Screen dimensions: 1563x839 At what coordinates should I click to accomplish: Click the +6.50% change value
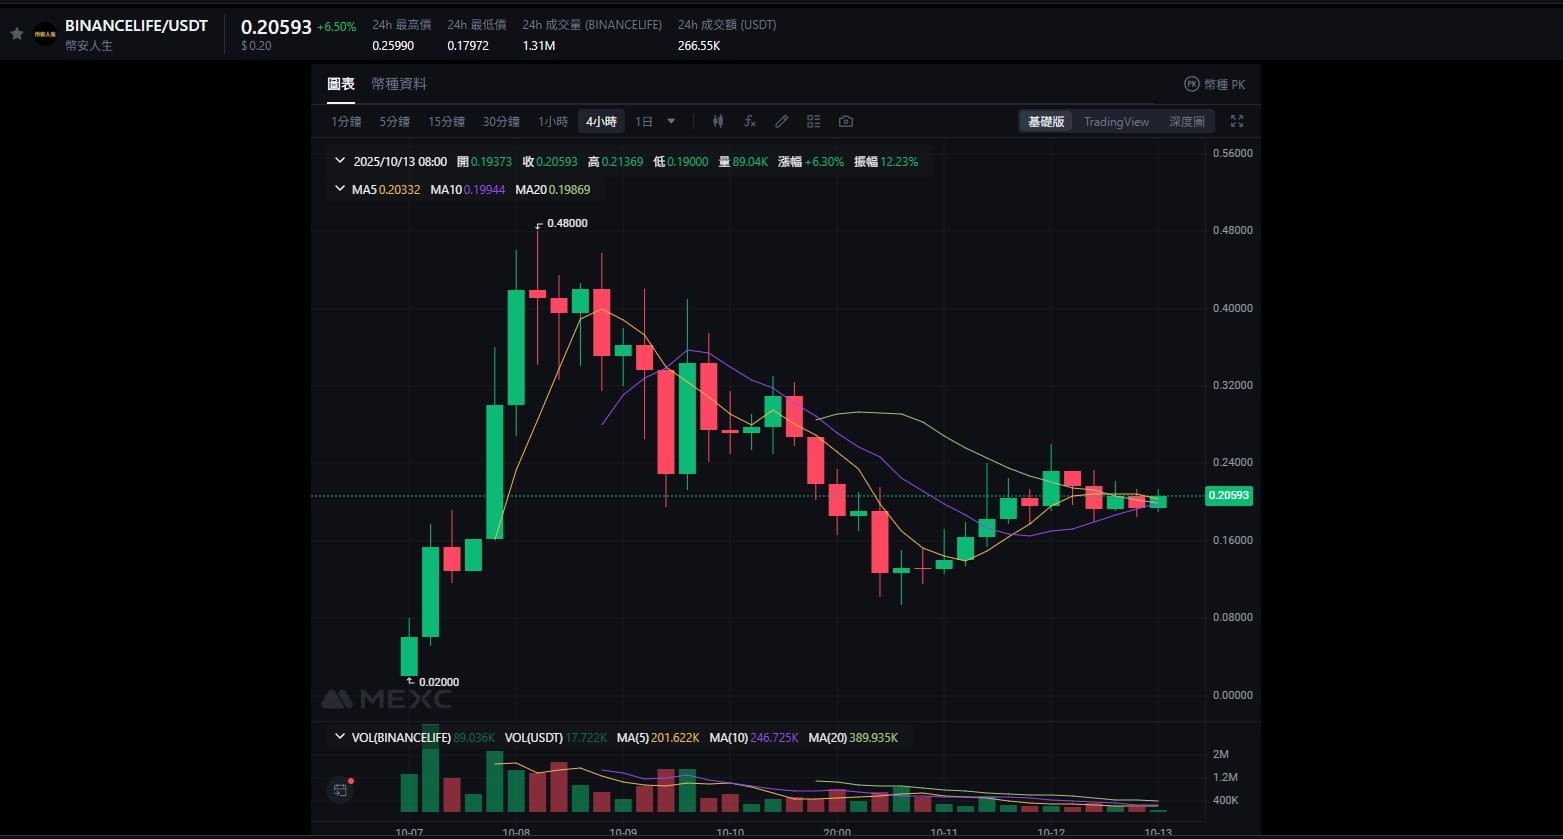click(x=336, y=27)
